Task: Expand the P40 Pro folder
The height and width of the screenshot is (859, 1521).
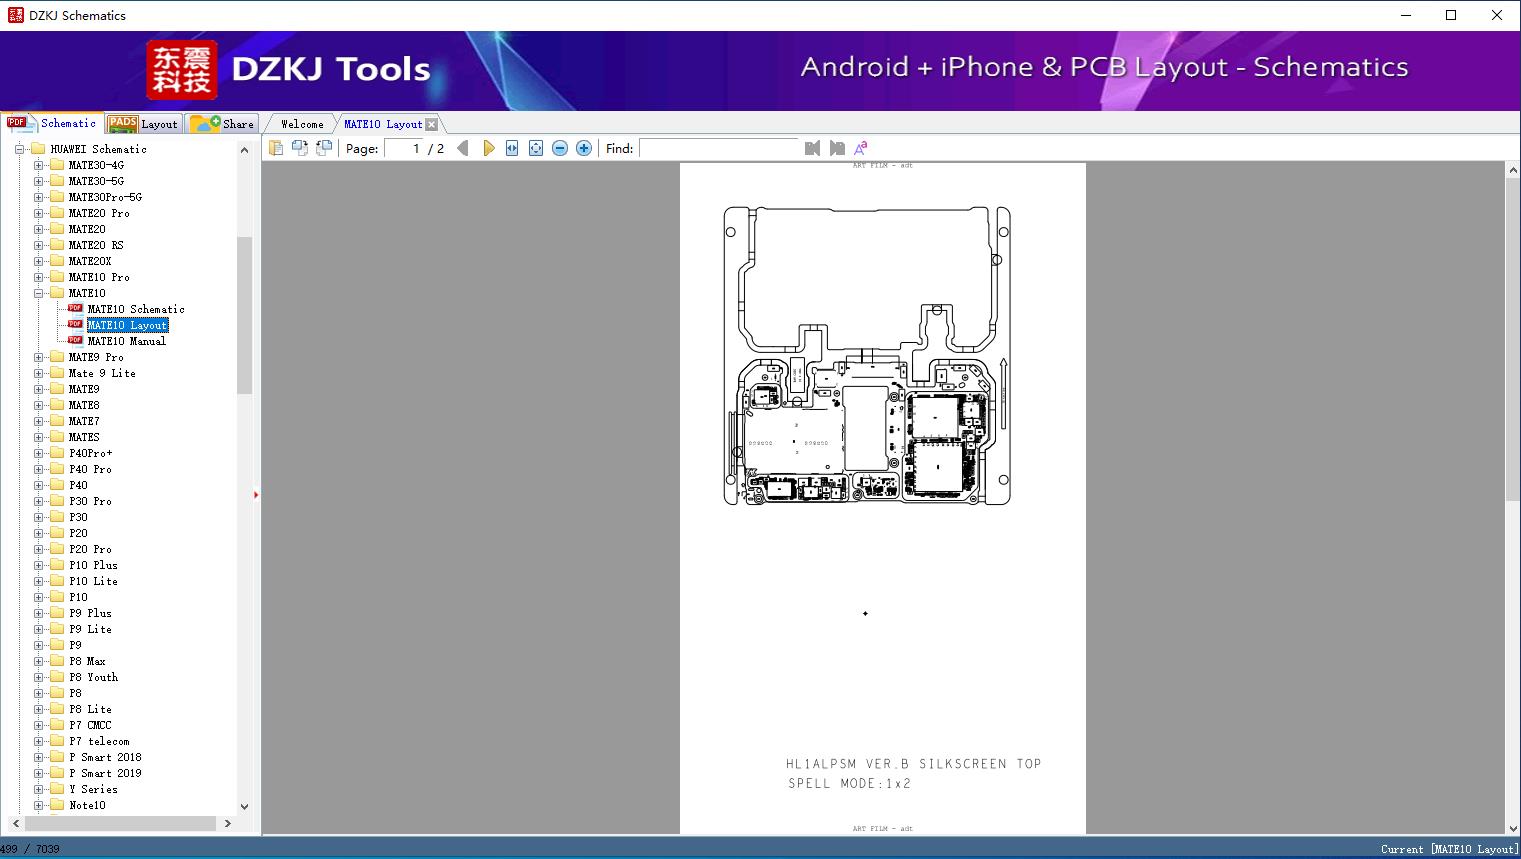Action: click(39, 469)
